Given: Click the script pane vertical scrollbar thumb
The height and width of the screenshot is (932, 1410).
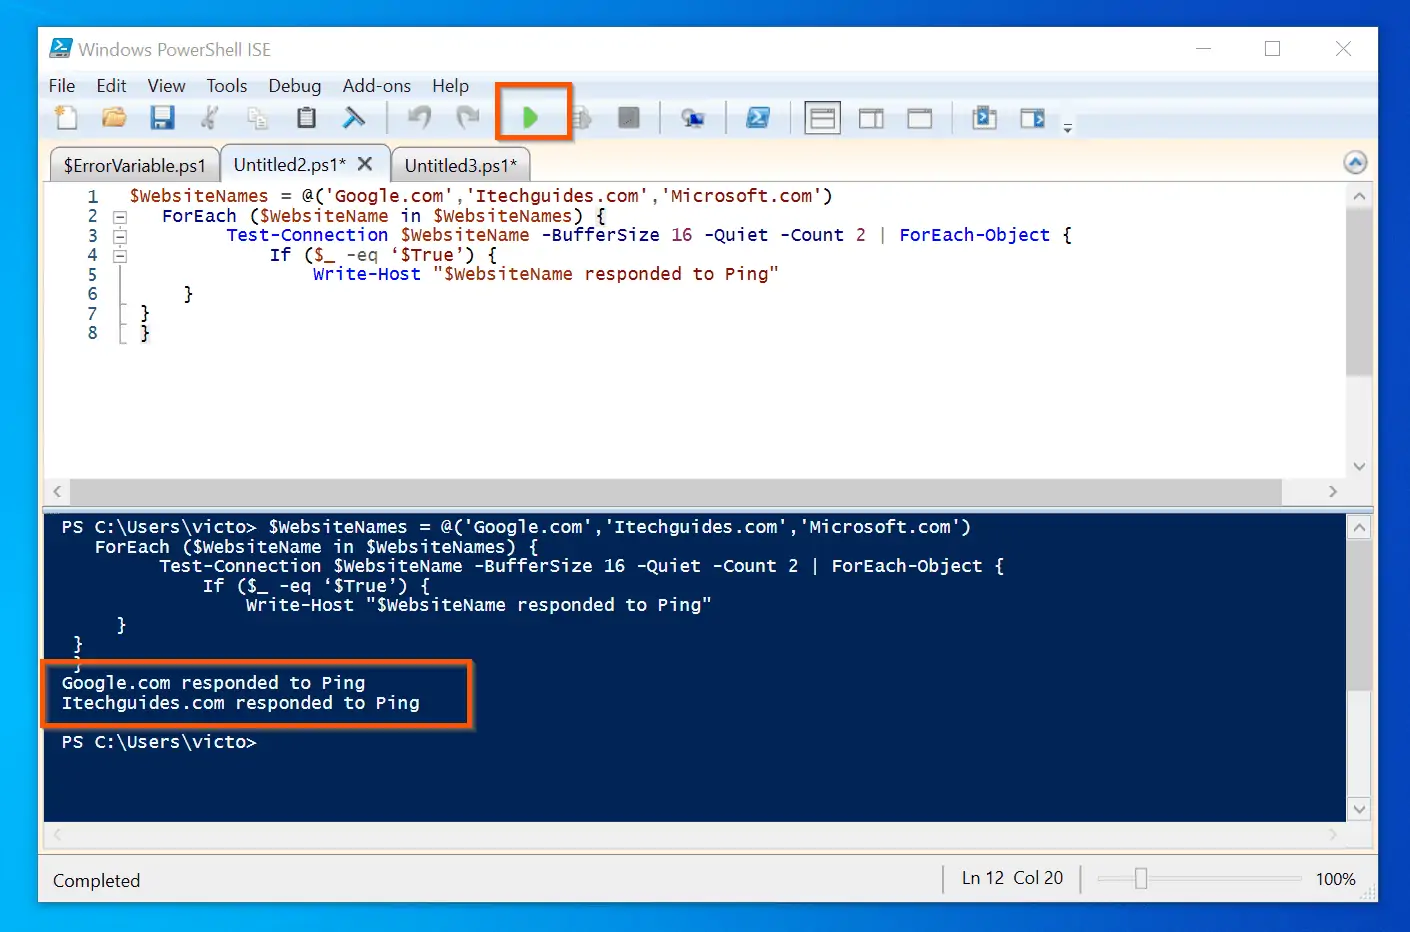Looking at the screenshot, I should click(1359, 293).
